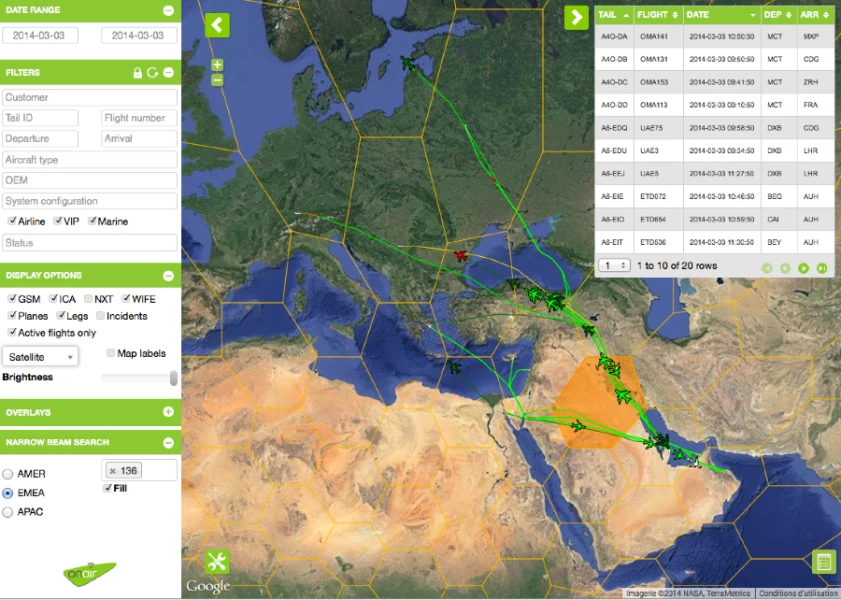Uncheck Active flights only

pos(11,332)
